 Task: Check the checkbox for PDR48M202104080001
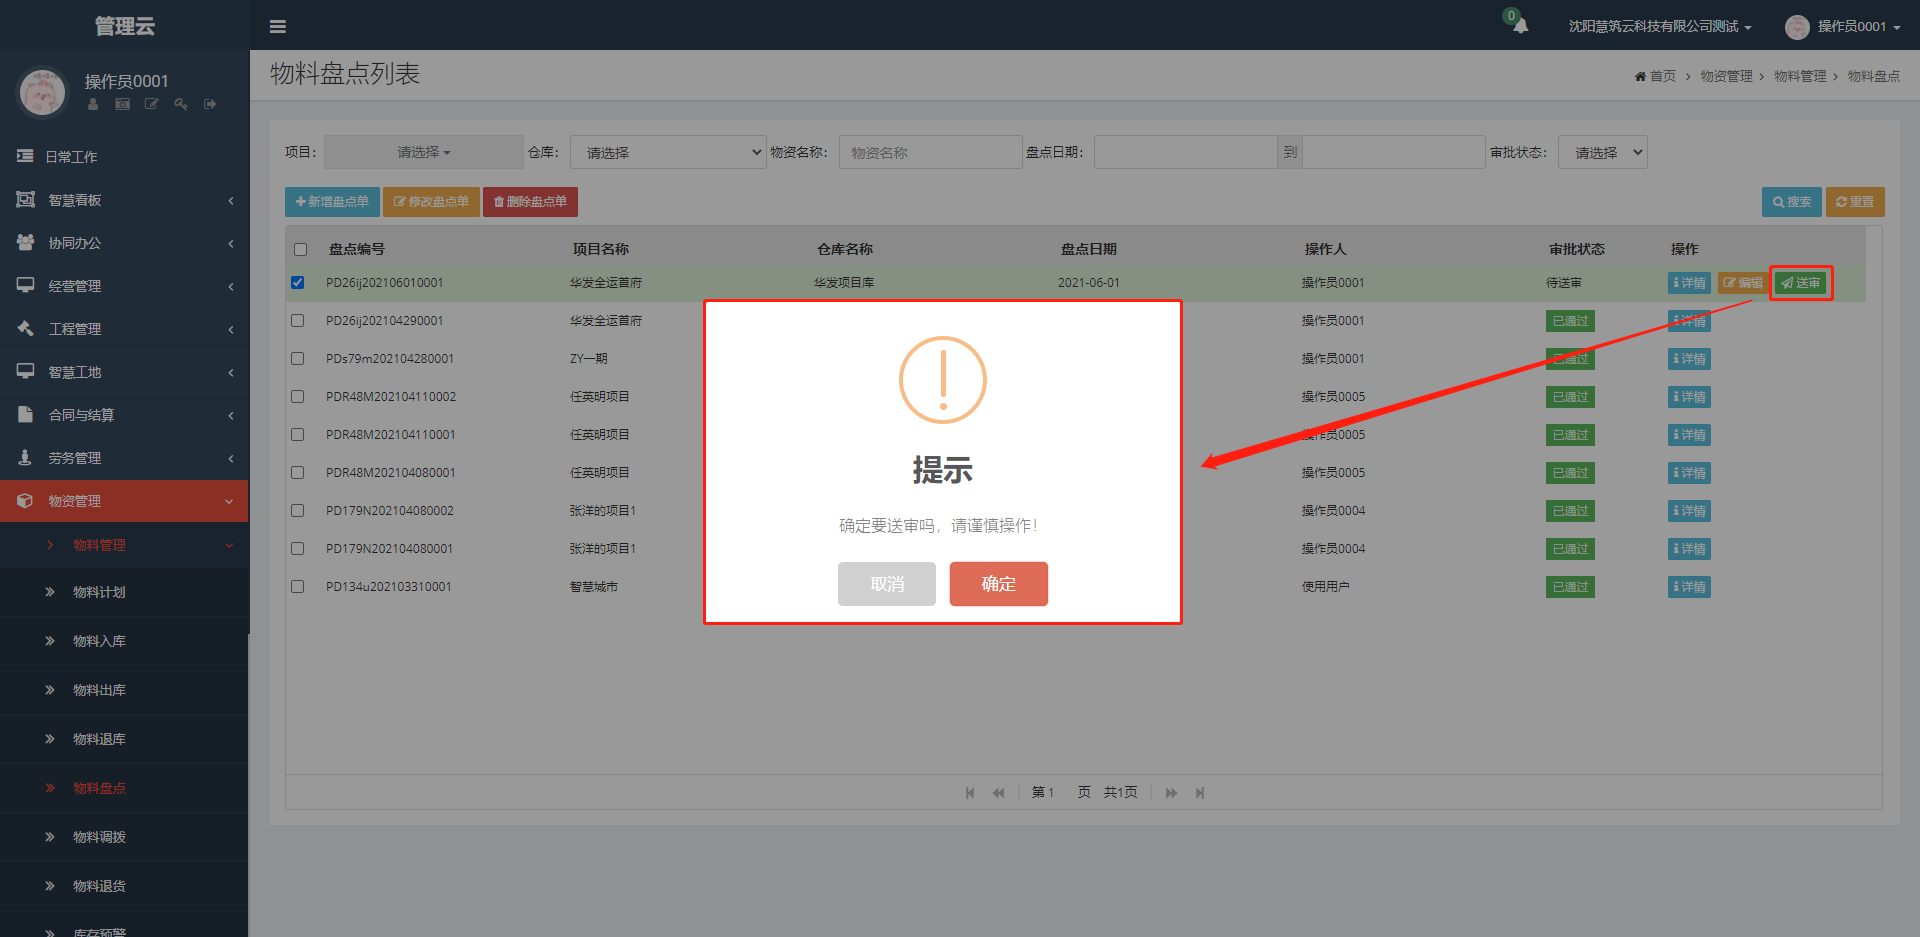[x=297, y=472]
